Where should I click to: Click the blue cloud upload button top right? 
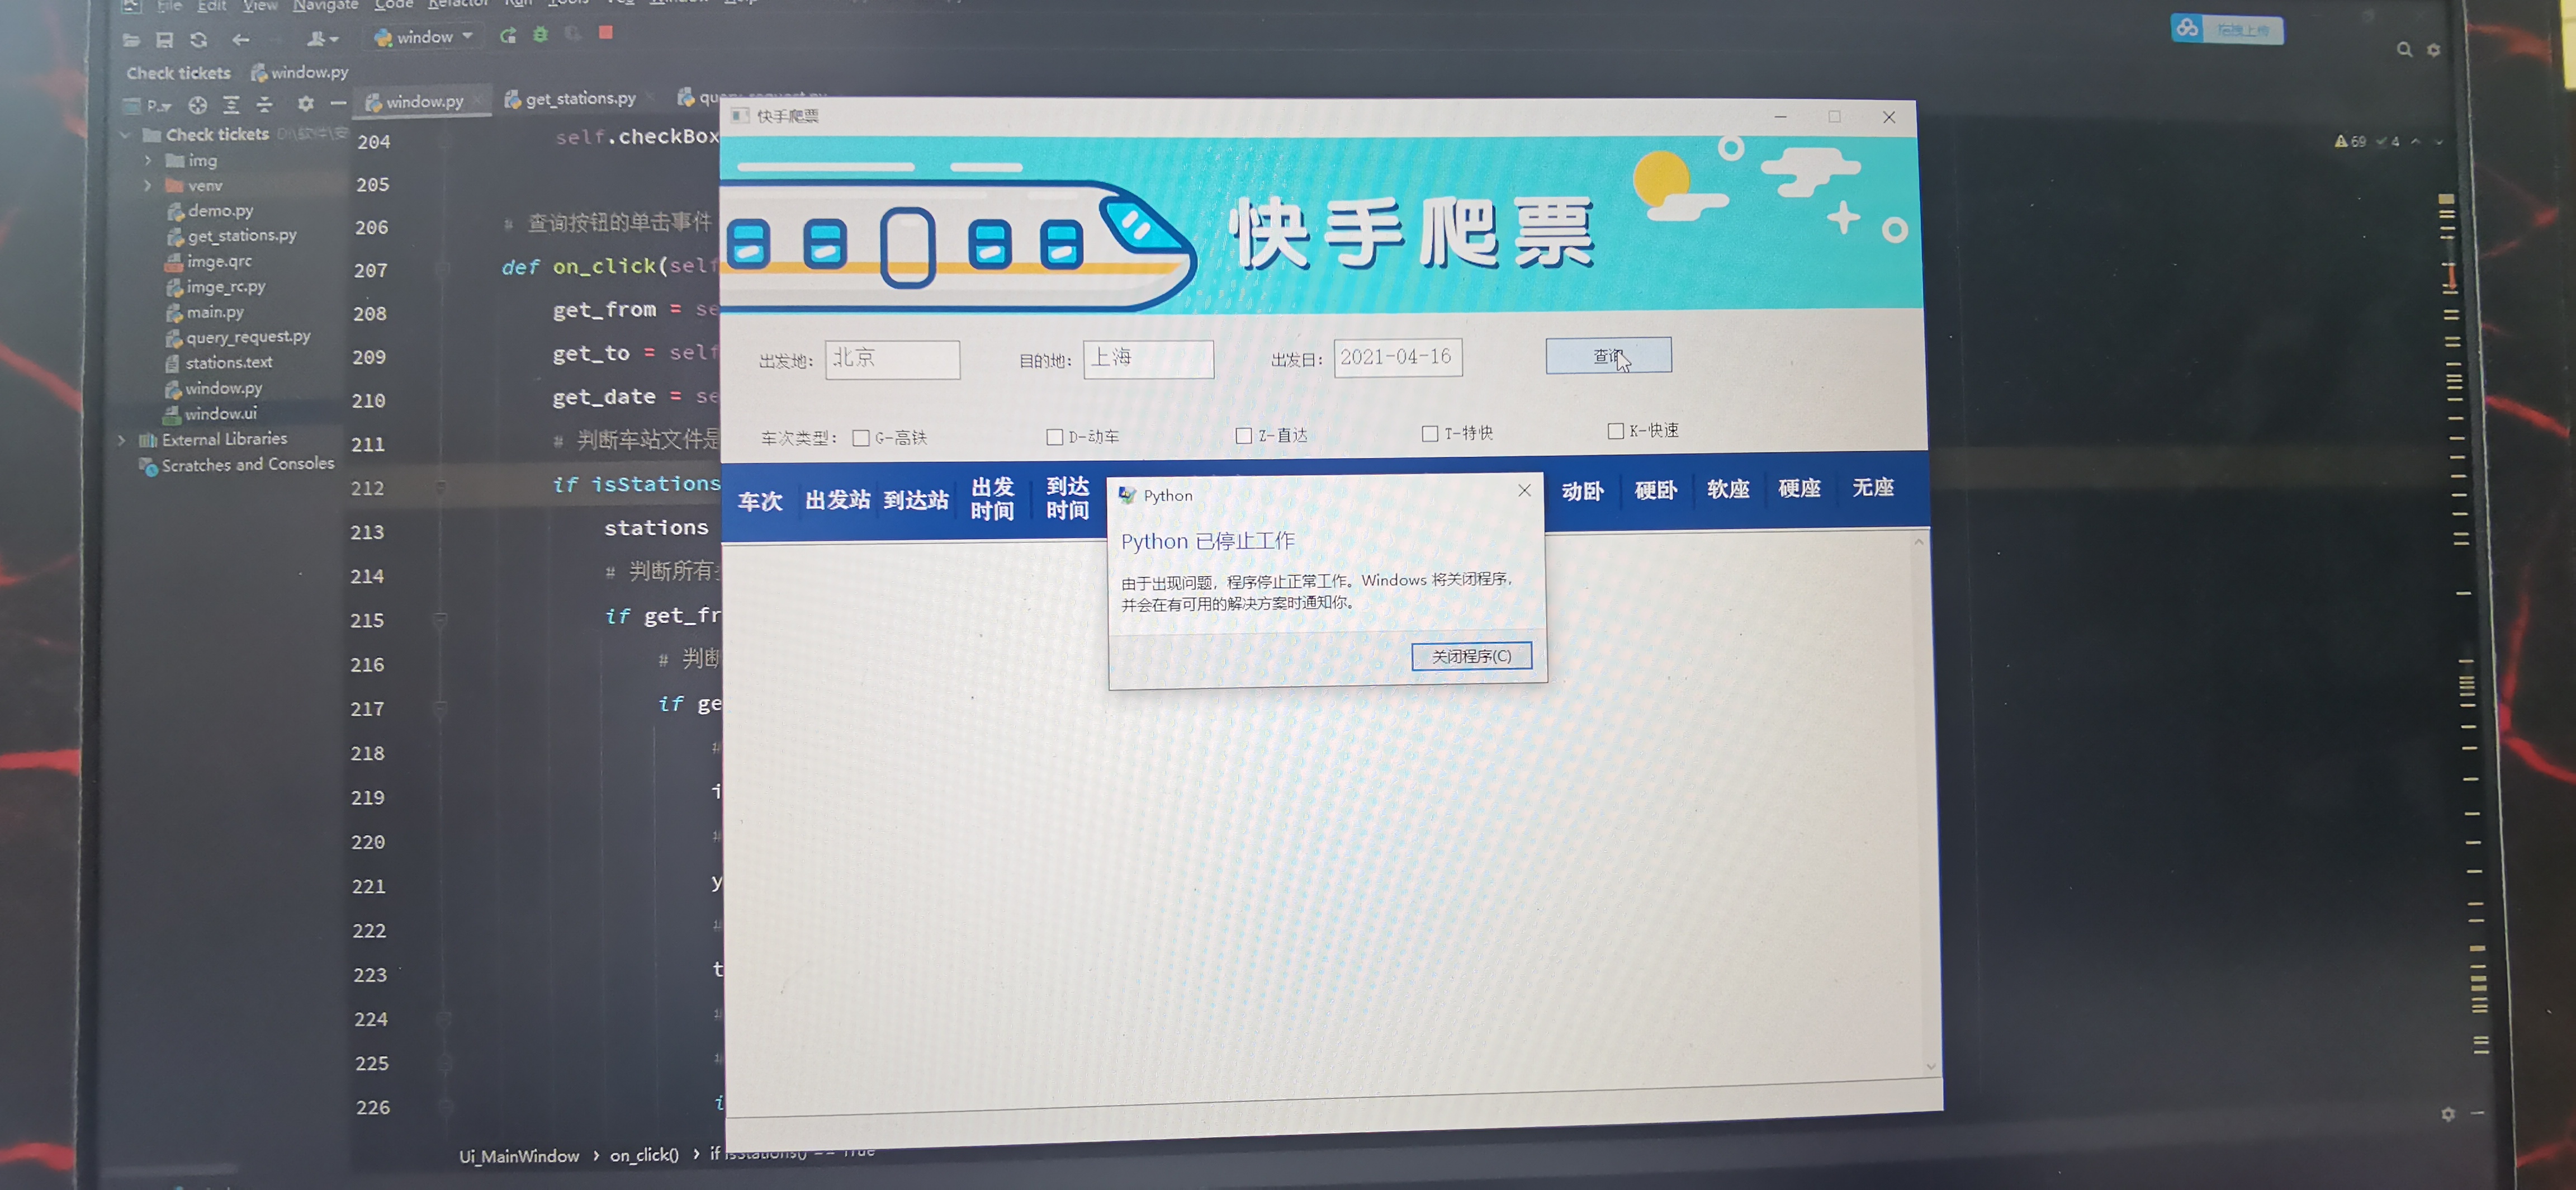pyautogui.click(x=2227, y=29)
